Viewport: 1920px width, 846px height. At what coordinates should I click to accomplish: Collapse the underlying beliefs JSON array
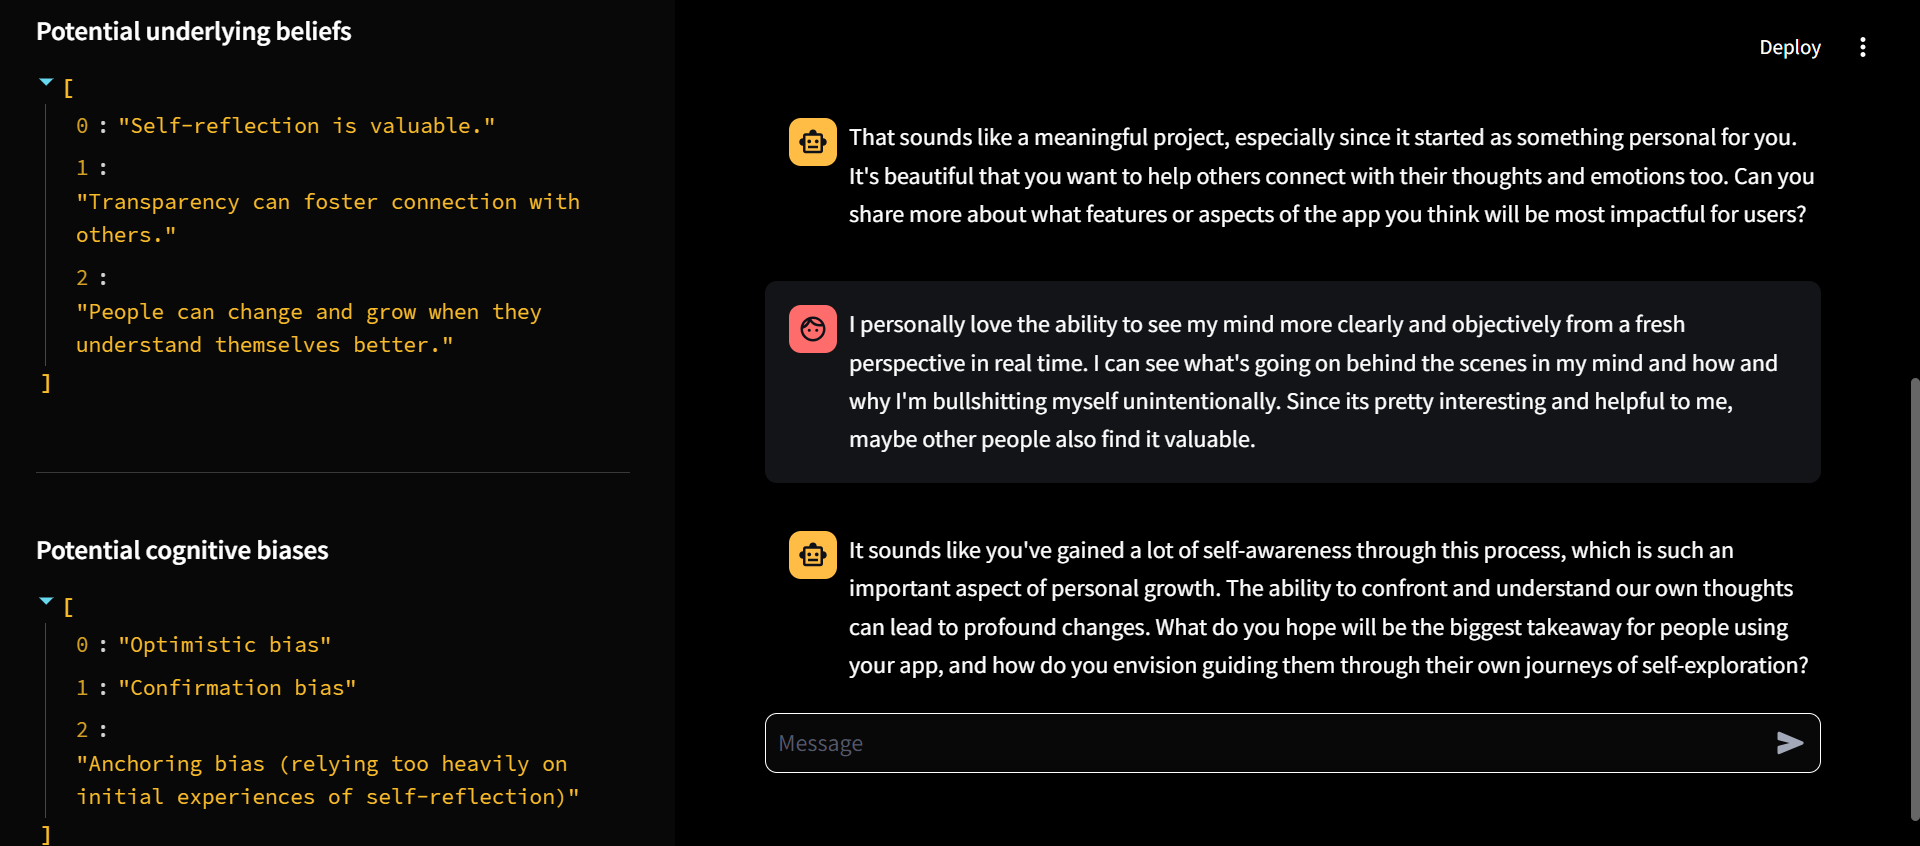(x=46, y=82)
